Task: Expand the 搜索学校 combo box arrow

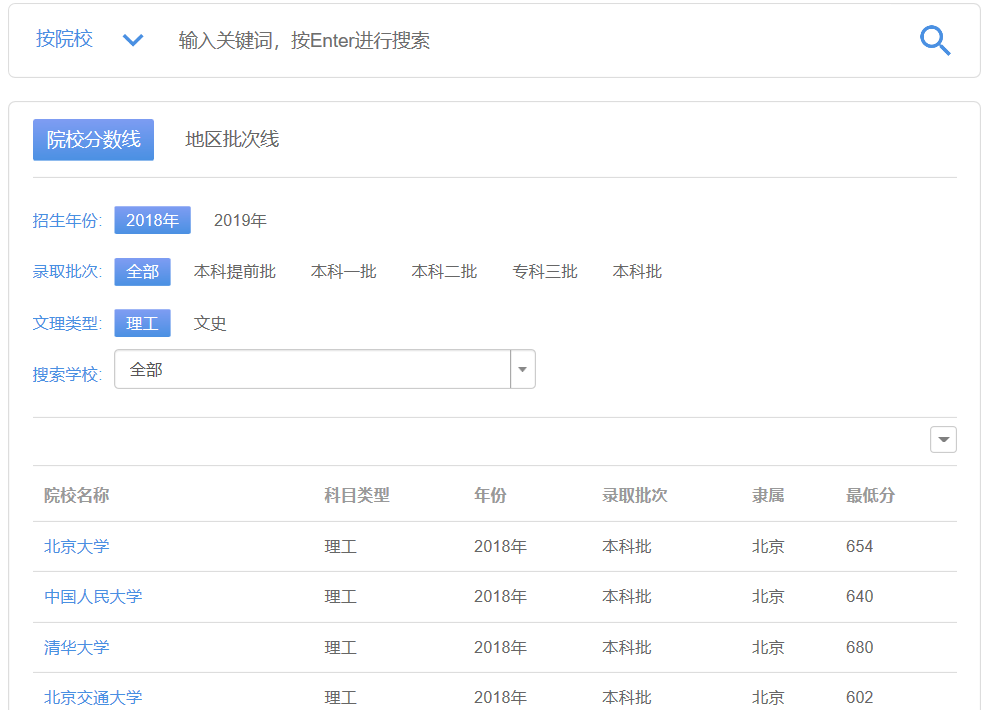Action: pyautogui.click(x=523, y=370)
